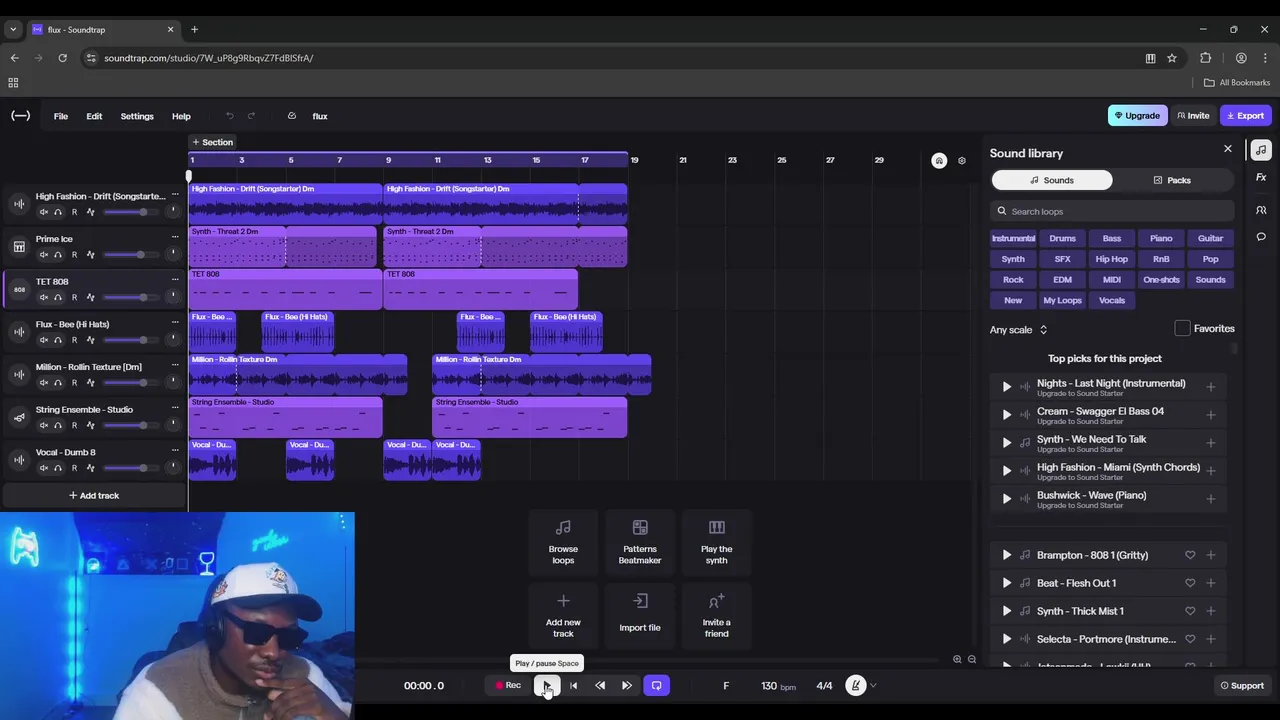Open Patterns Beatmaker card
The height and width of the screenshot is (720, 1280).
click(x=640, y=543)
